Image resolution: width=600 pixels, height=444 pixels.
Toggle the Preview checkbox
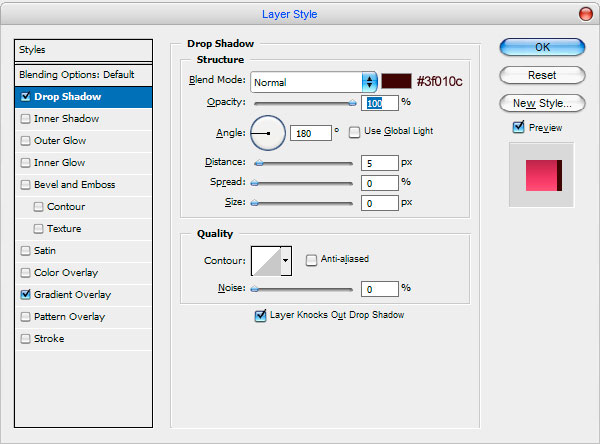coord(518,127)
